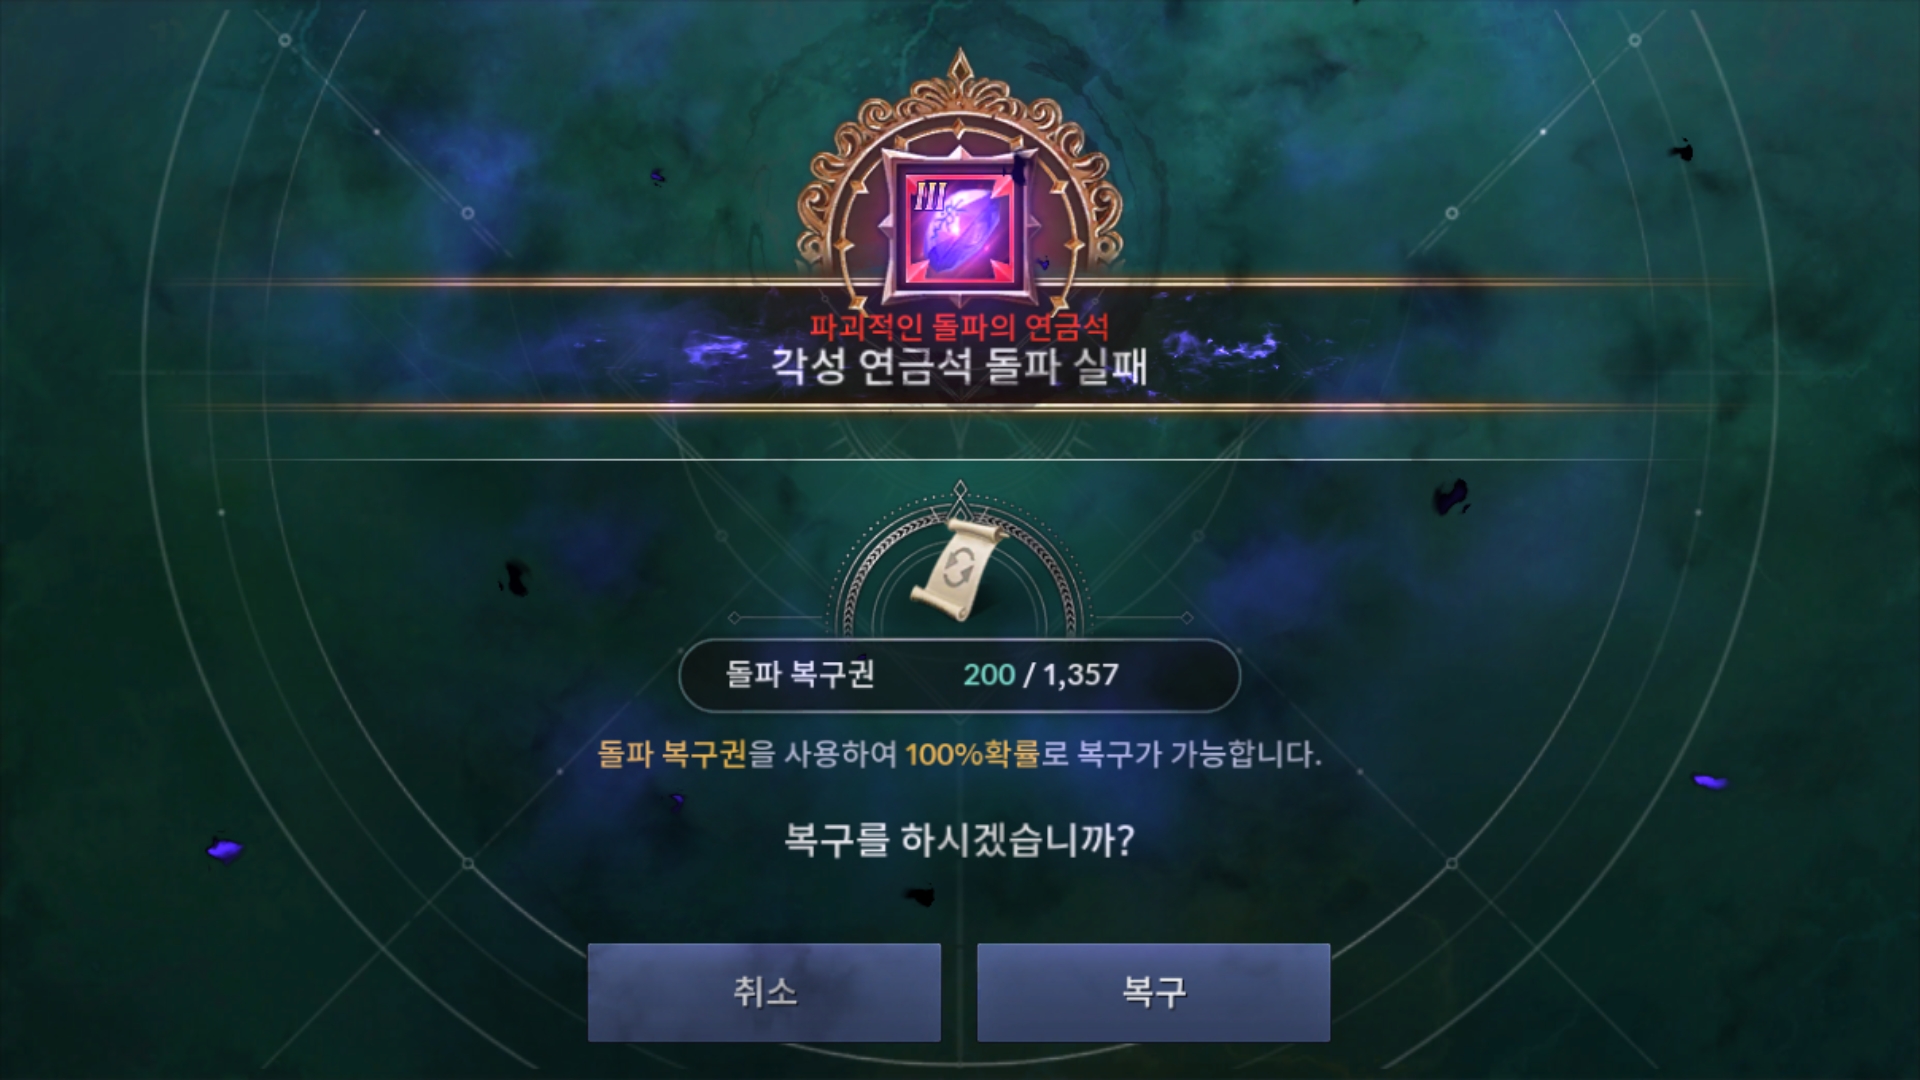Click the owned ticket count 200

989,675
